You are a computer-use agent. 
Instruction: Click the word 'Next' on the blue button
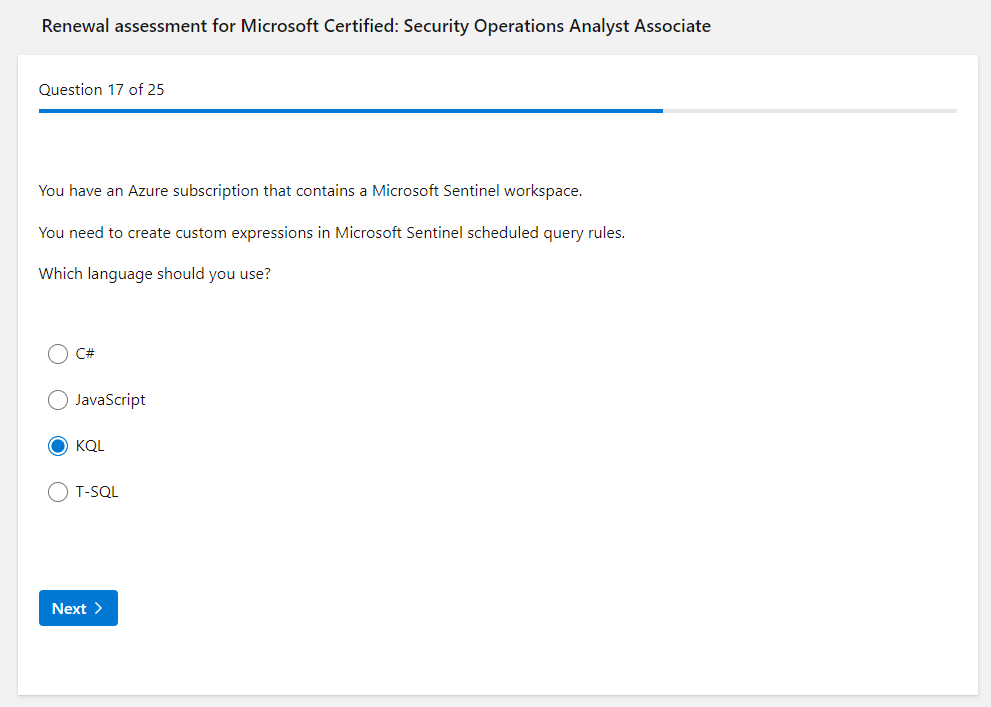69,609
